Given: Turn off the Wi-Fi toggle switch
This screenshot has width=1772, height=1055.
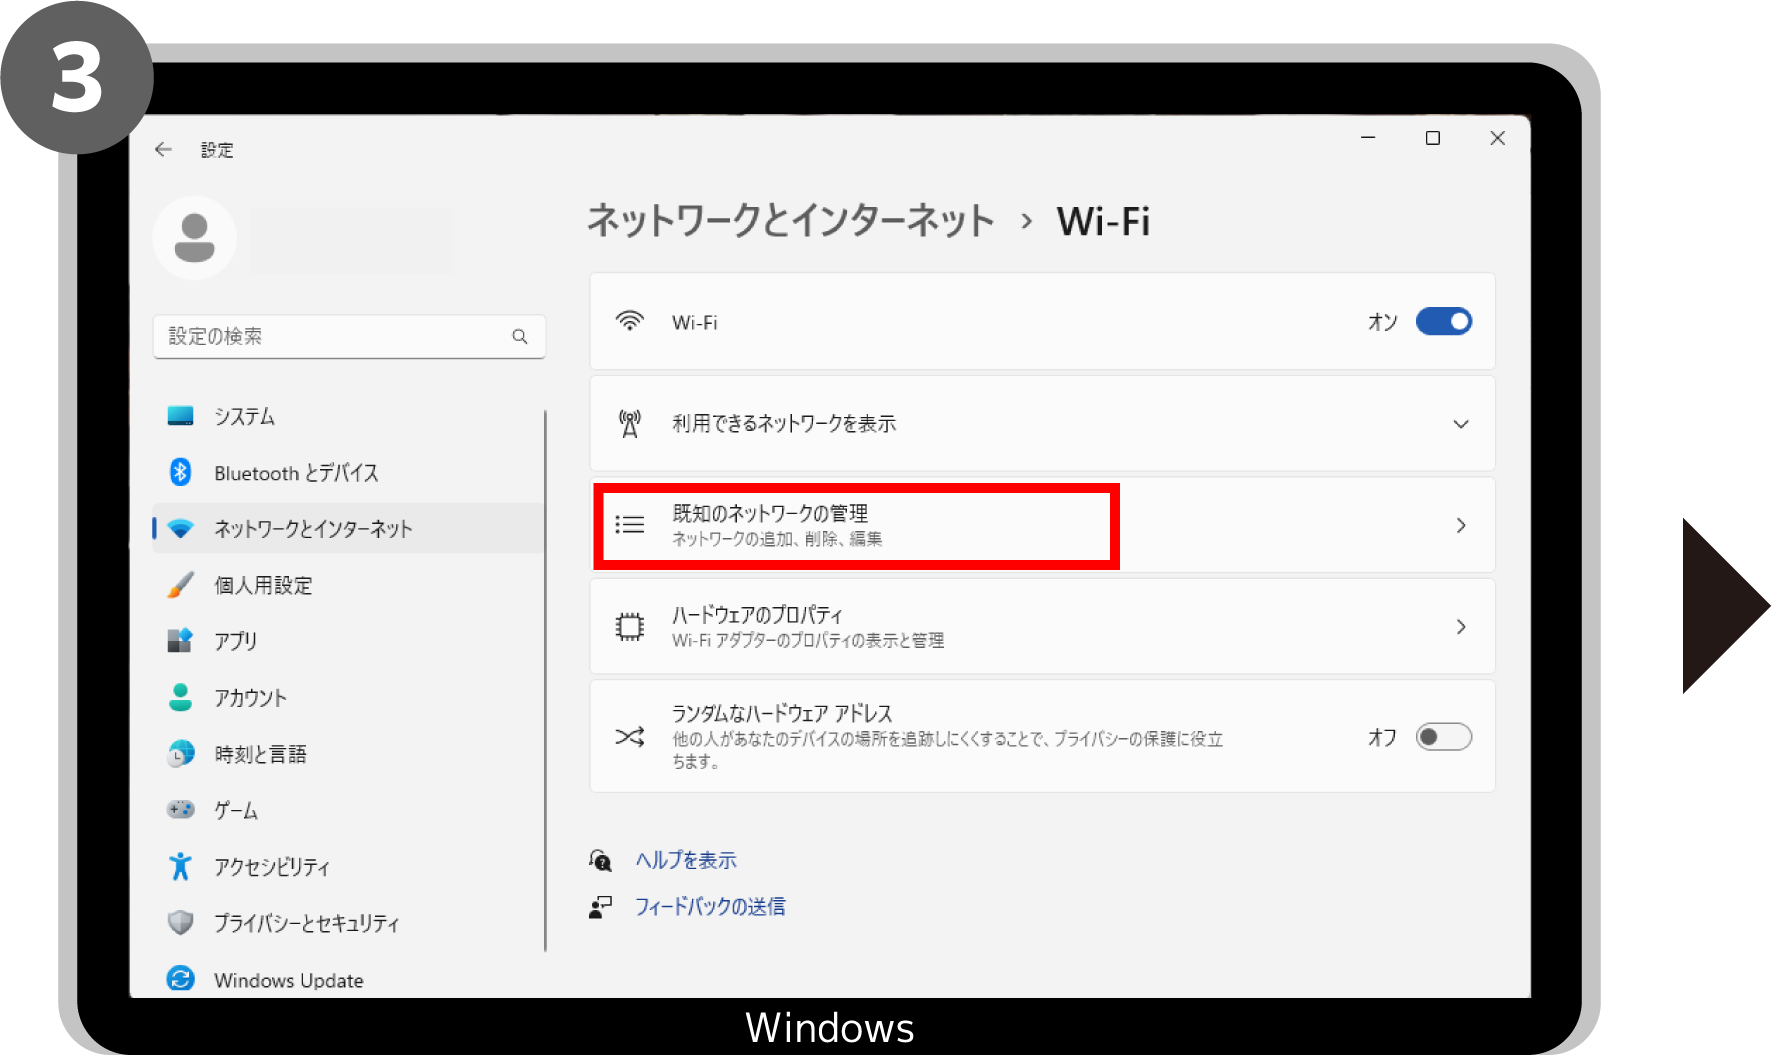Looking at the screenshot, I should pyautogui.click(x=1443, y=322).
